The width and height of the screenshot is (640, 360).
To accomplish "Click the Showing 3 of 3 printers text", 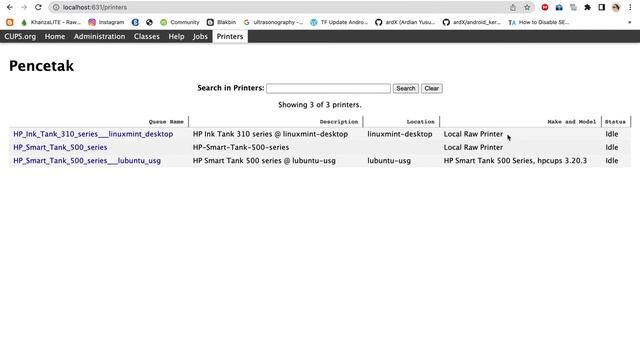I will pyautogui.click(x=320, y=105).
